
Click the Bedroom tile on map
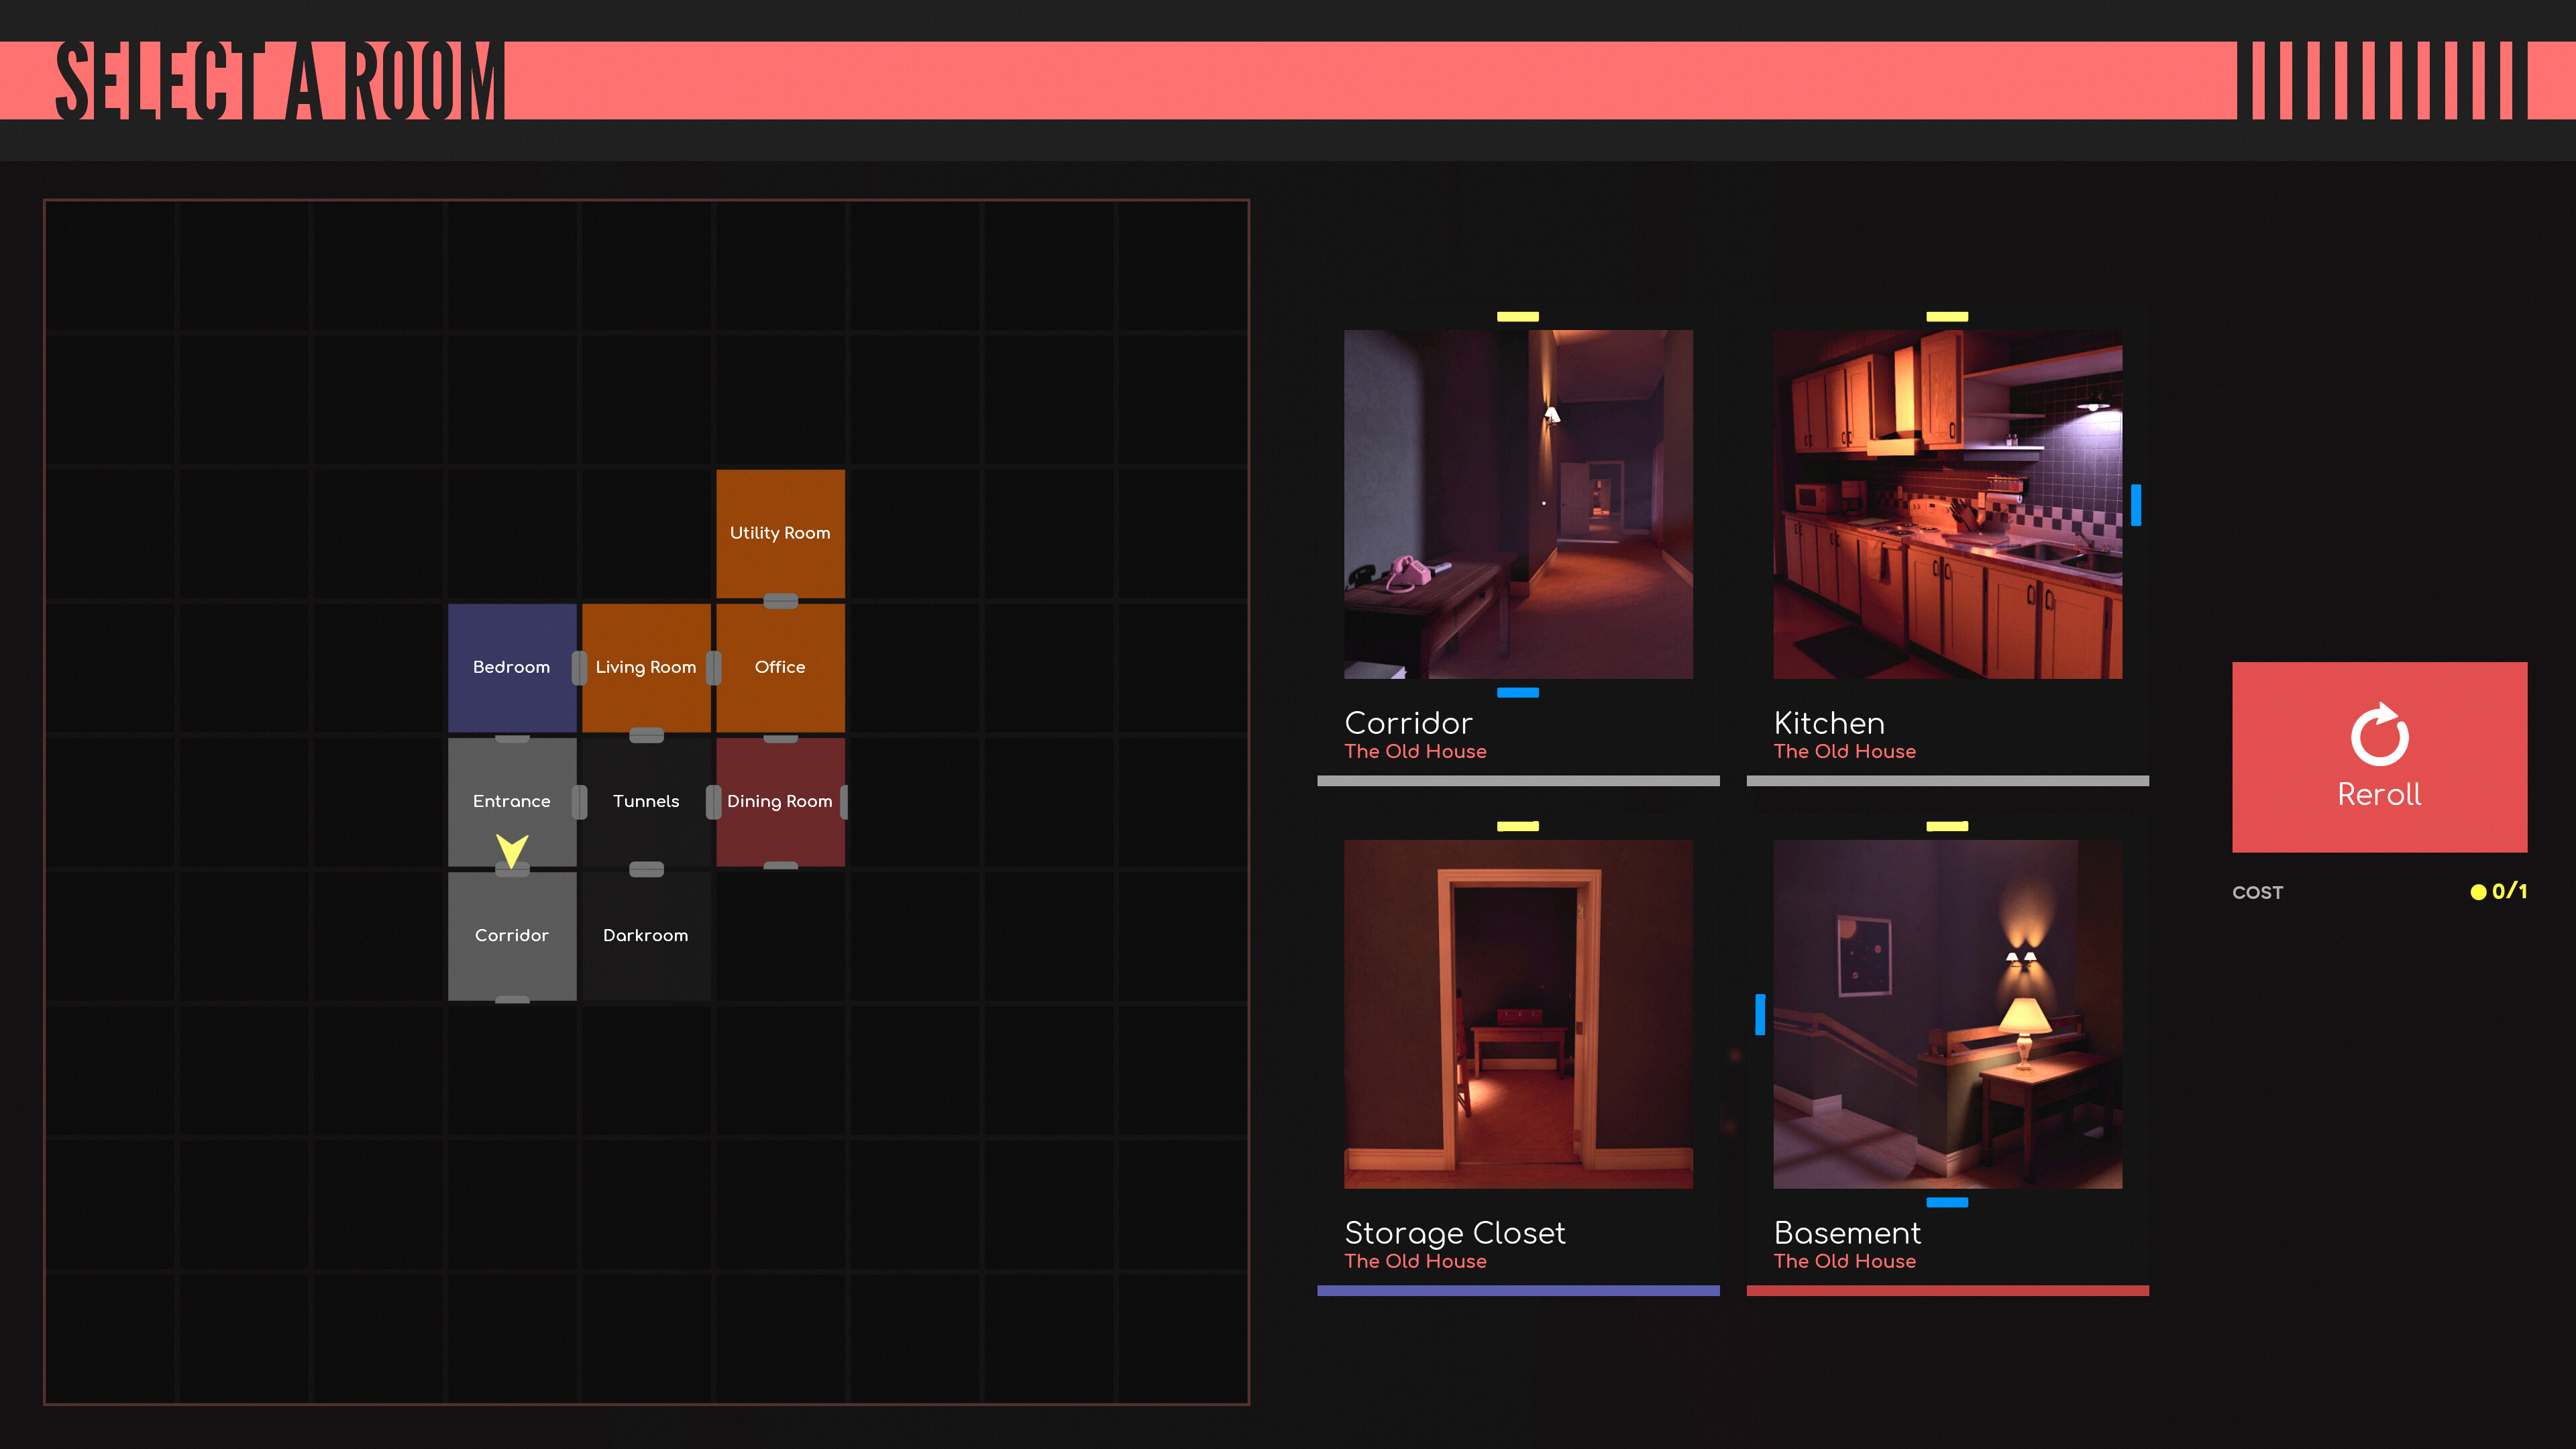(512, 667)
